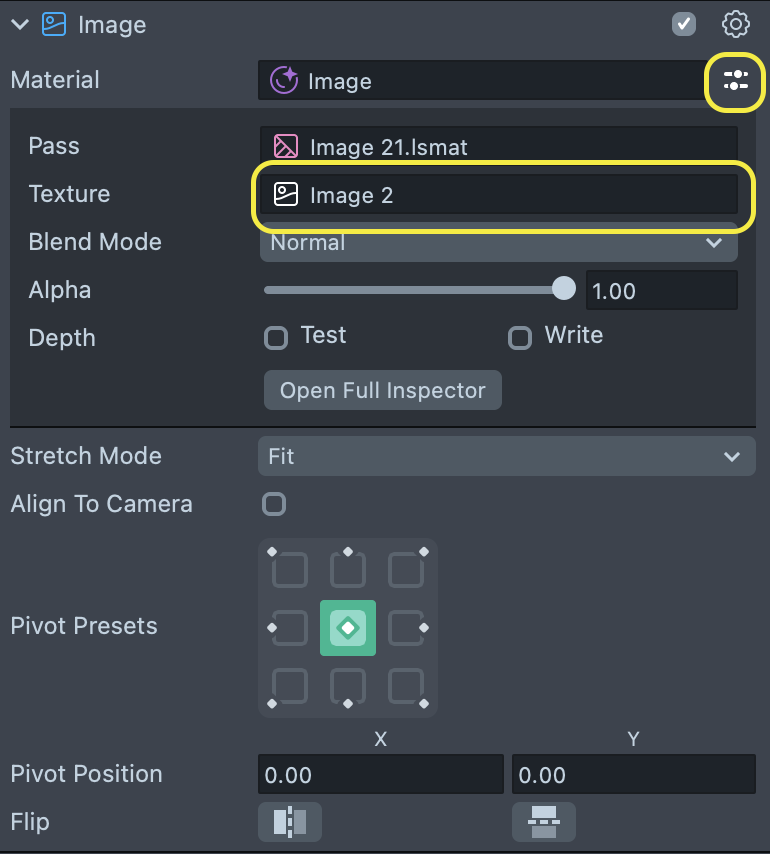
Task: Select the top-center pivot preset
Action: coord(348,570)
